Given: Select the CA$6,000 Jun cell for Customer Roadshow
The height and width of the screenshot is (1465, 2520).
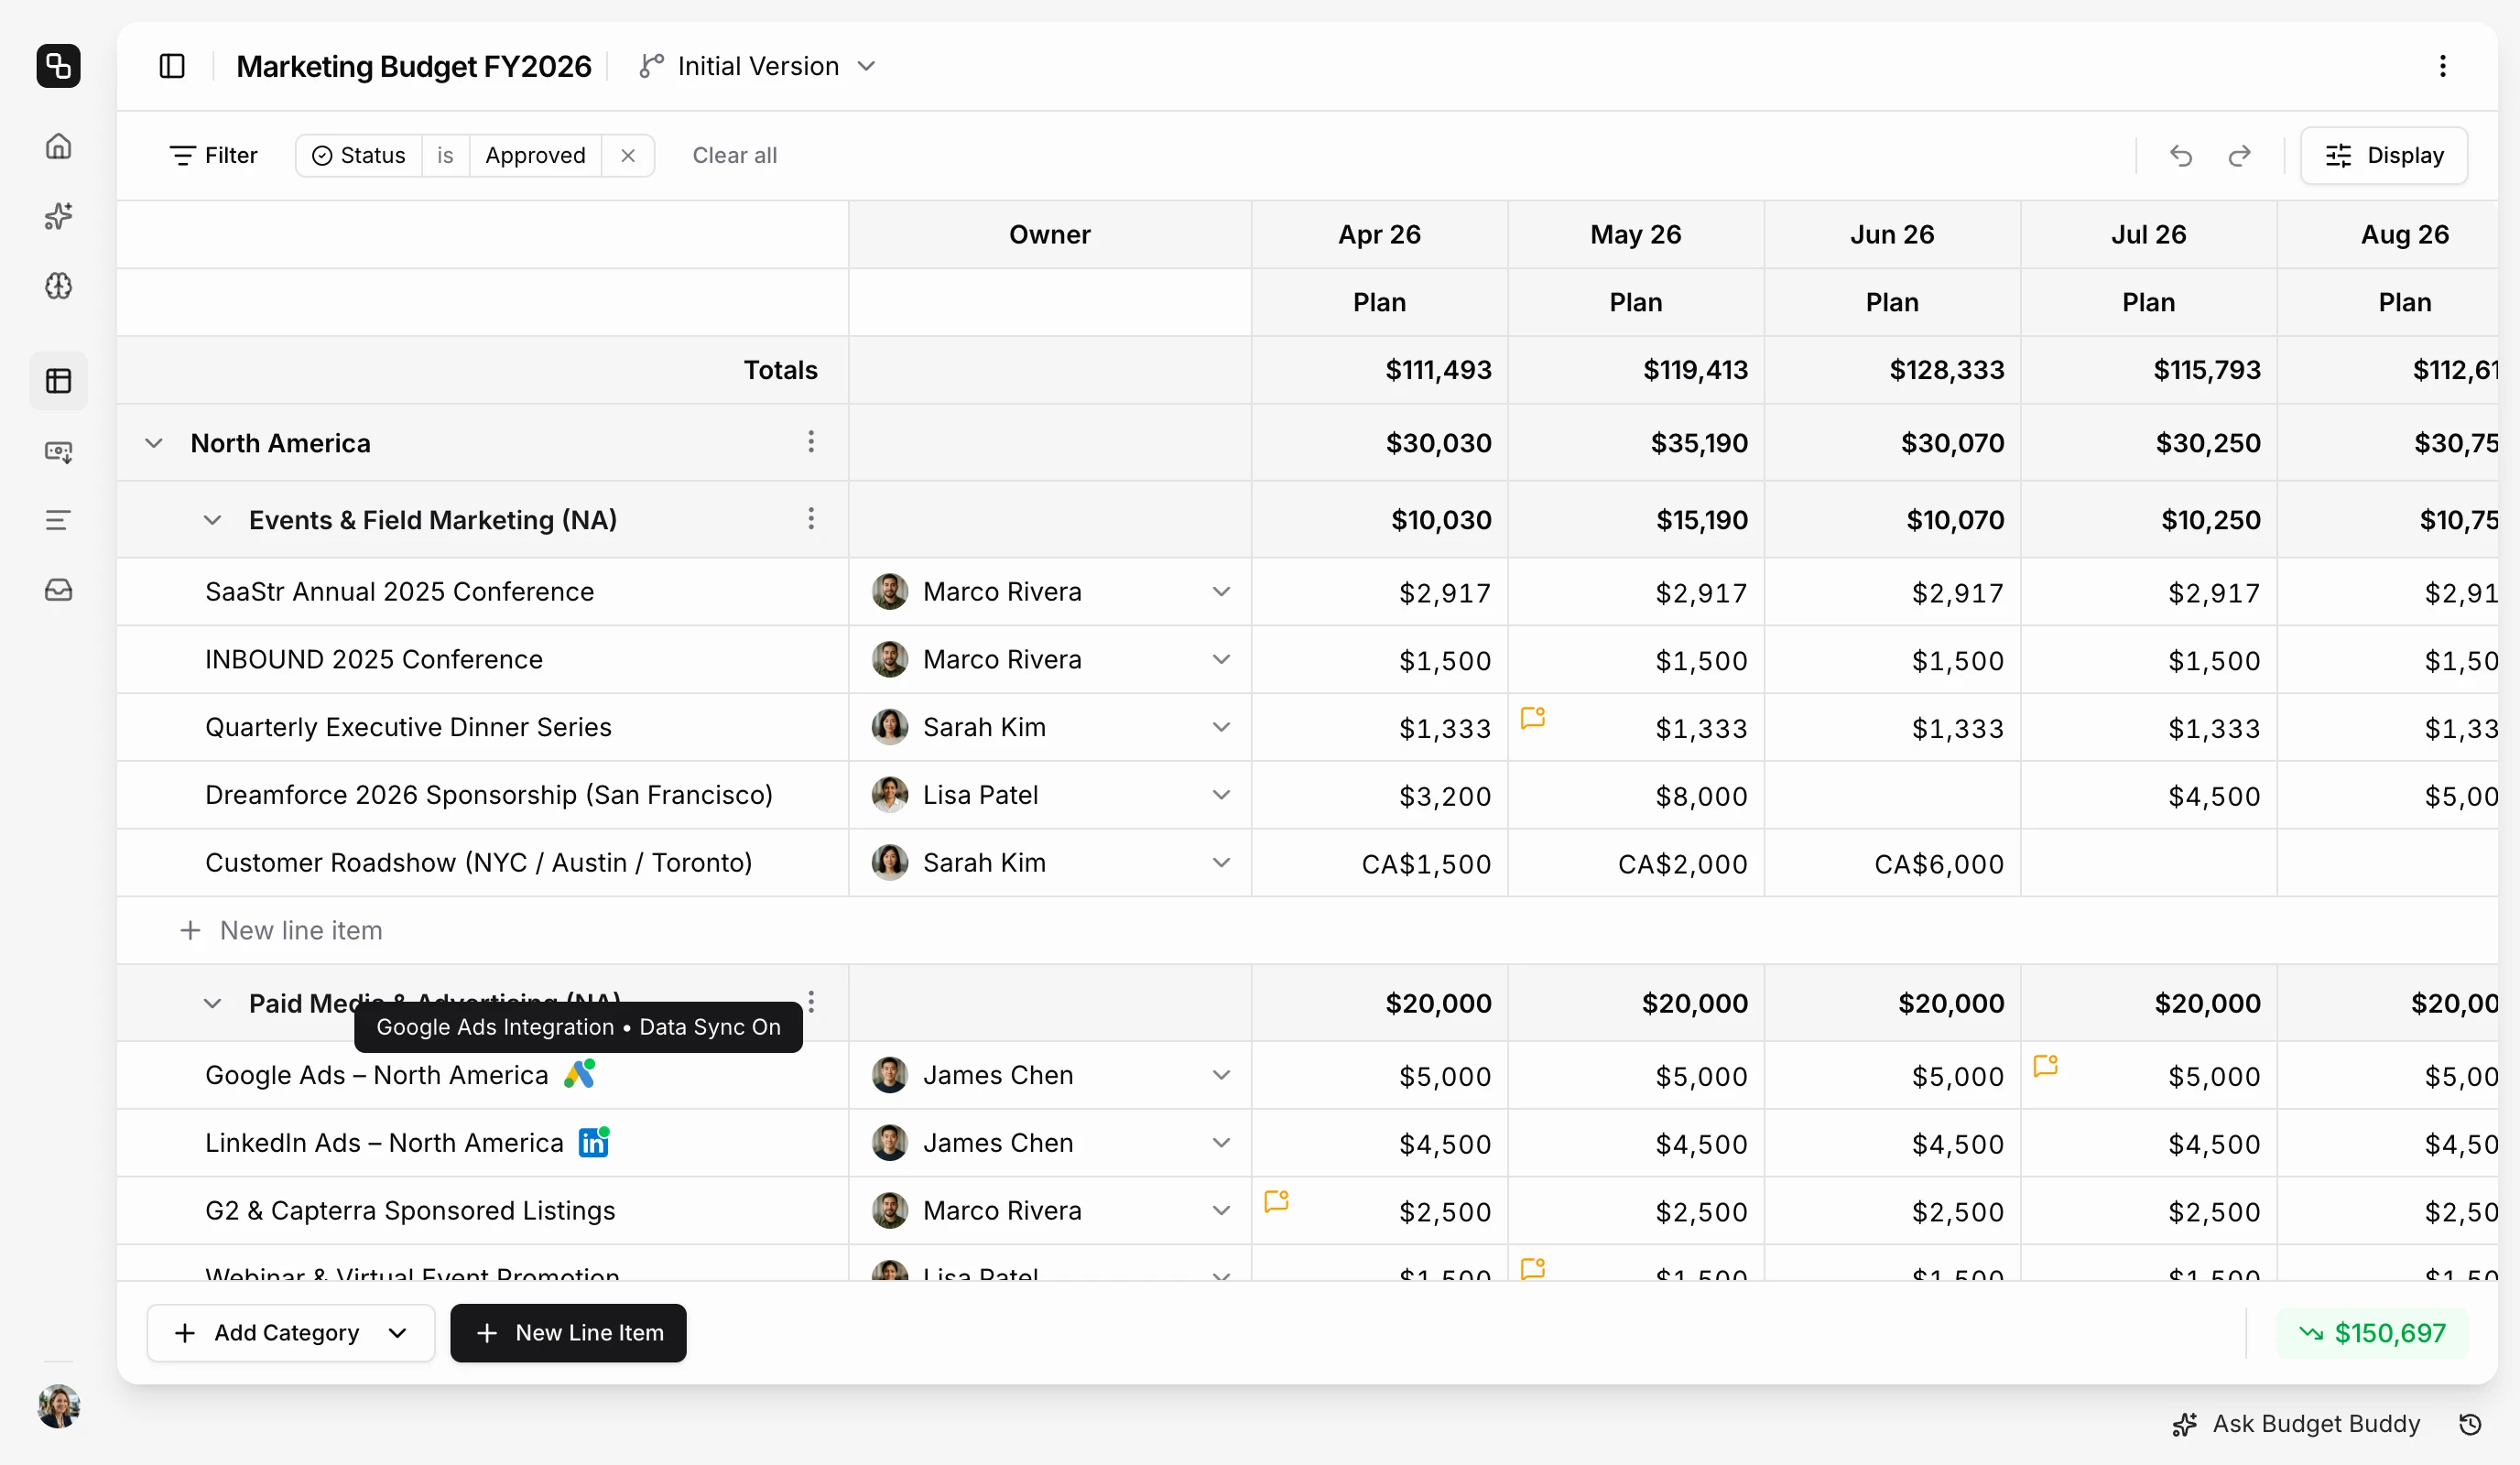Looking at the screenshot, I should point(1892,863).
